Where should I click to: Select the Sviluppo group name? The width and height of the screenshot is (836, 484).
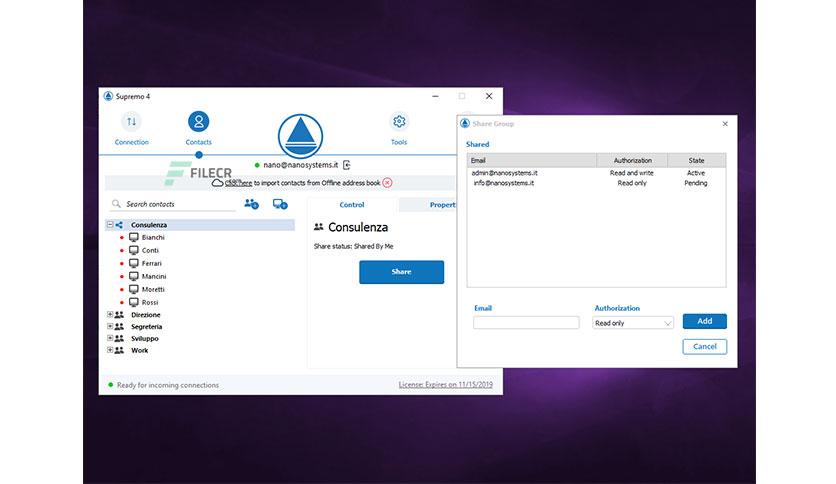pos(145,338)
